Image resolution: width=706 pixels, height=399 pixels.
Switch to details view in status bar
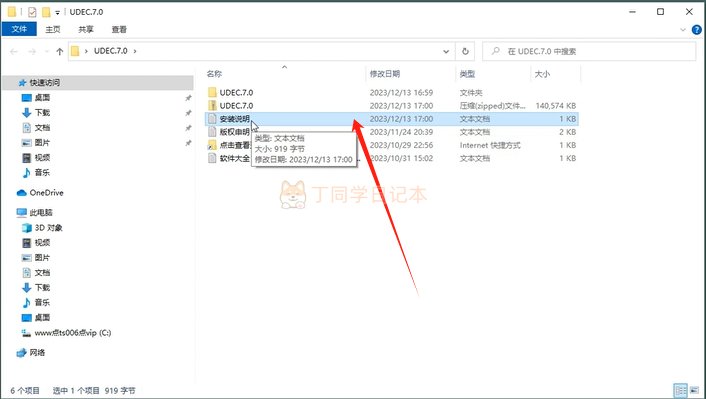point(681,390)
